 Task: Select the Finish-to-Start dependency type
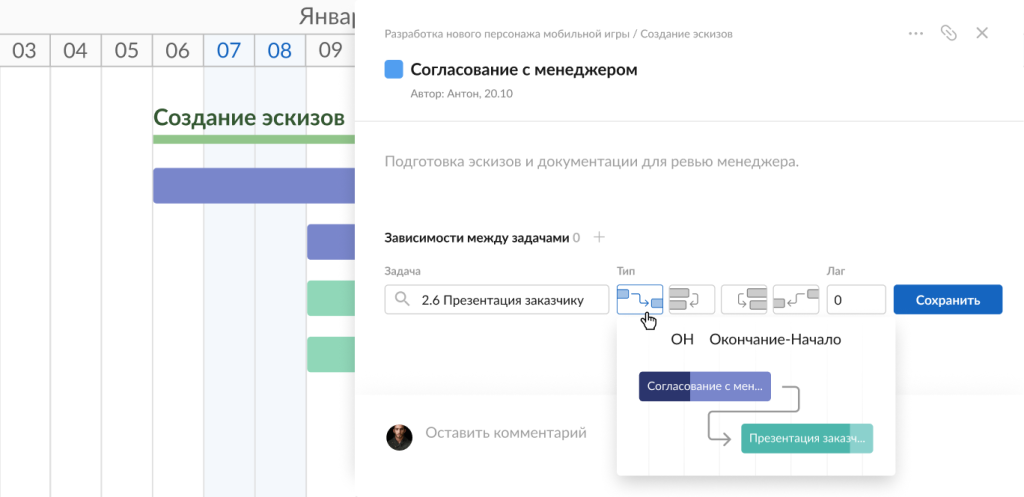640,300
